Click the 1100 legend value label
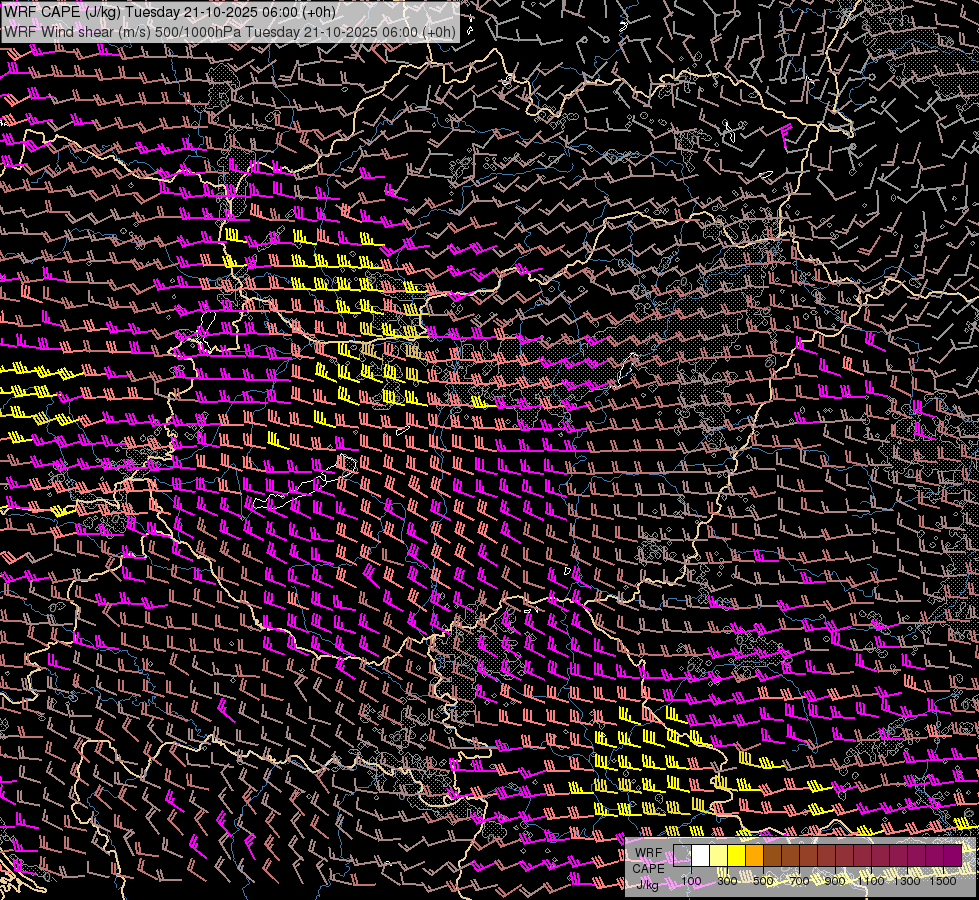The image size is (979, 900). [x=871, y=881]
